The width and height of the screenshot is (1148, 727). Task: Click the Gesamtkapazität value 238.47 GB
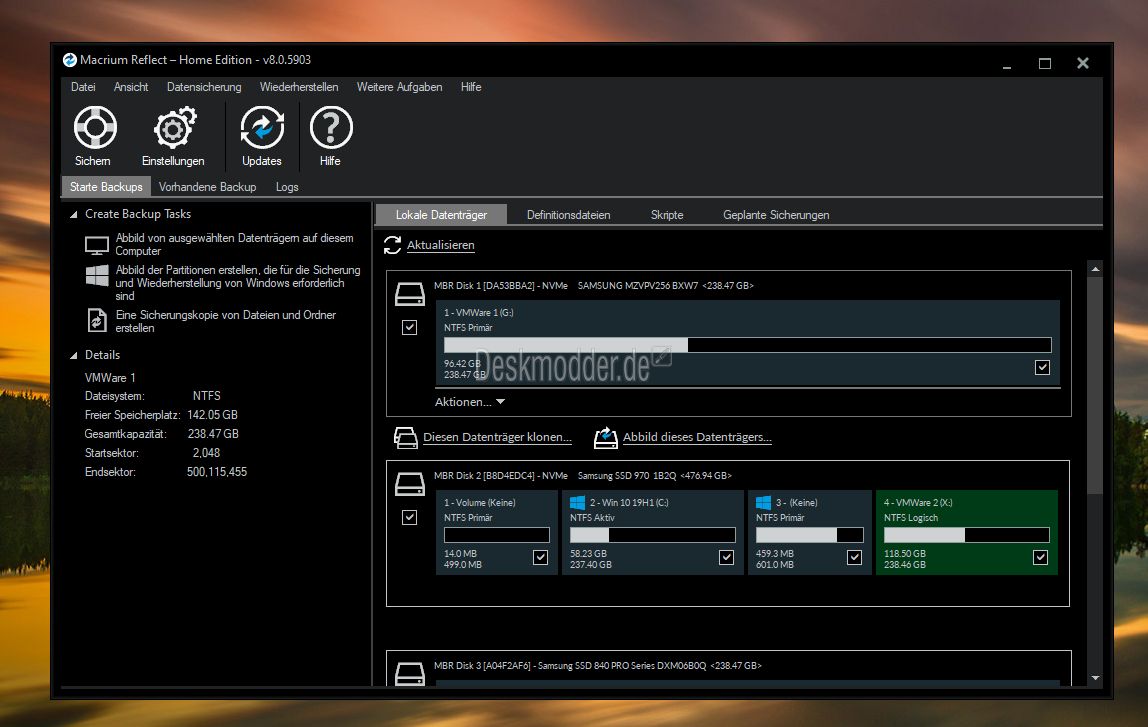click(213, 434)
